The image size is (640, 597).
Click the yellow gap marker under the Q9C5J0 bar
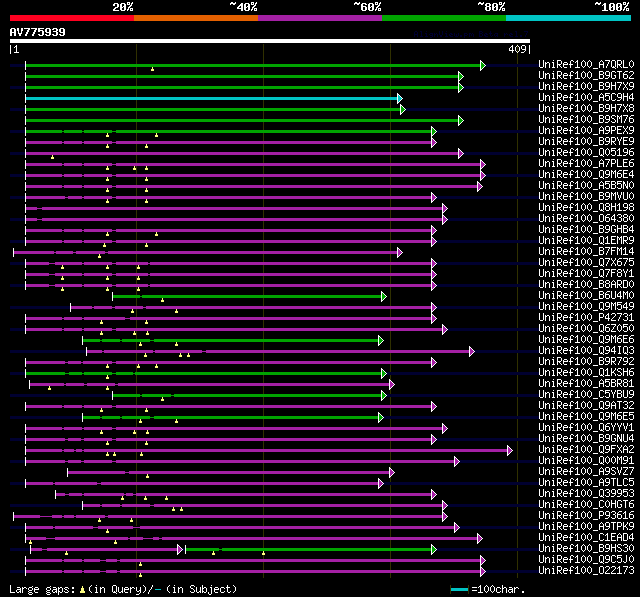[x=140, y=564]
